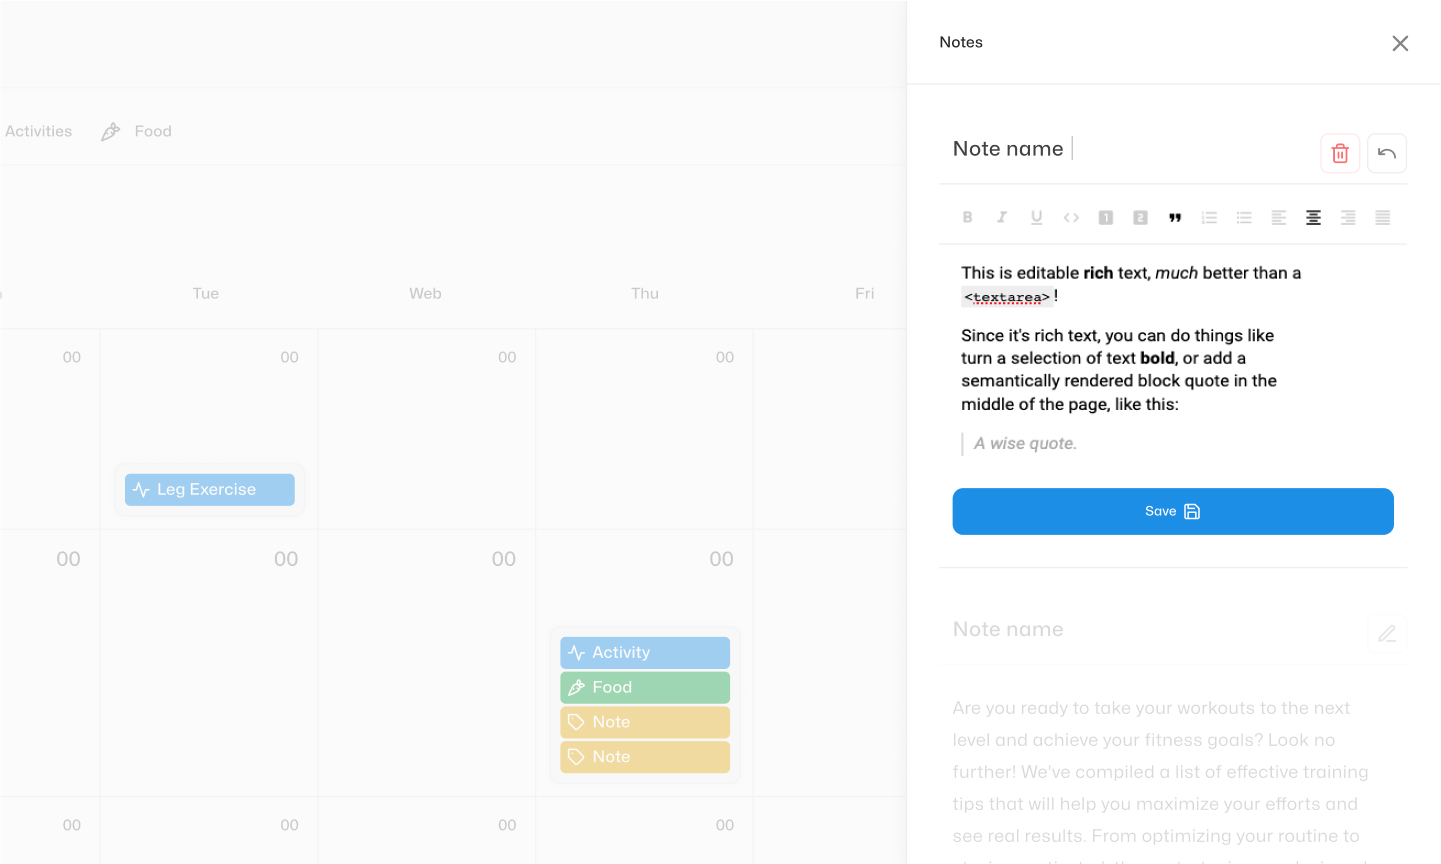
Task: Apply inline code formatting
Action: pyautogui.click(x=1071, y=217)
